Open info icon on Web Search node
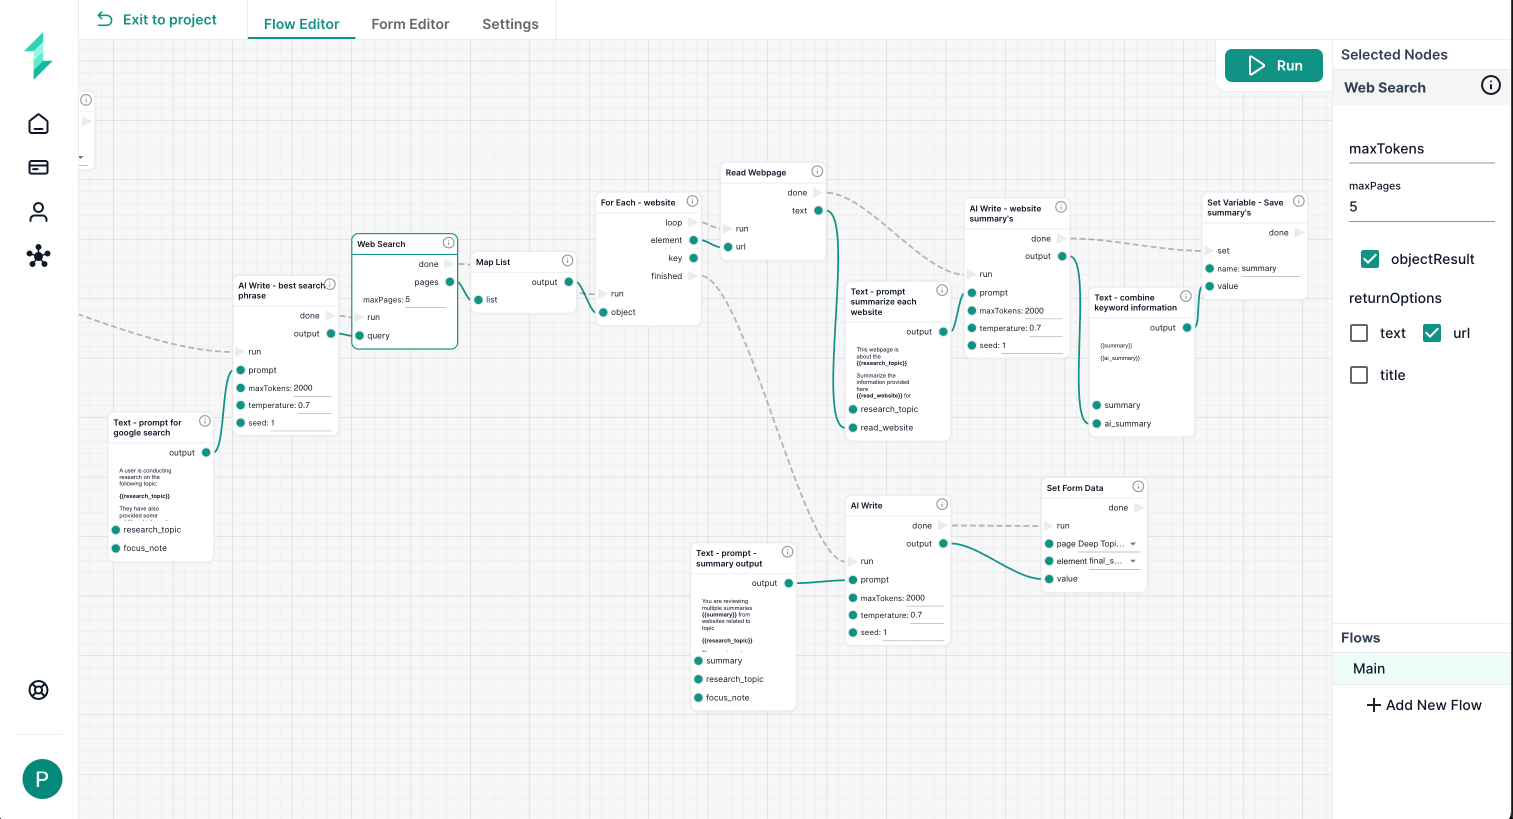Image resolution: width=1513 pixels, height=819 pixels. pos(448,243)
